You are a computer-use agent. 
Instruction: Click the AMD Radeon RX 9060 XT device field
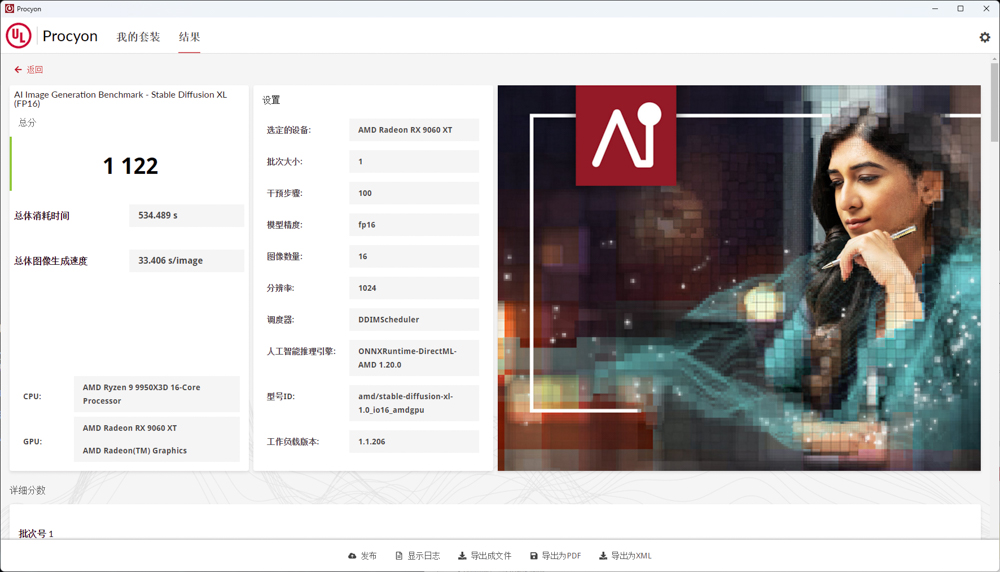(x=414, y=130)
